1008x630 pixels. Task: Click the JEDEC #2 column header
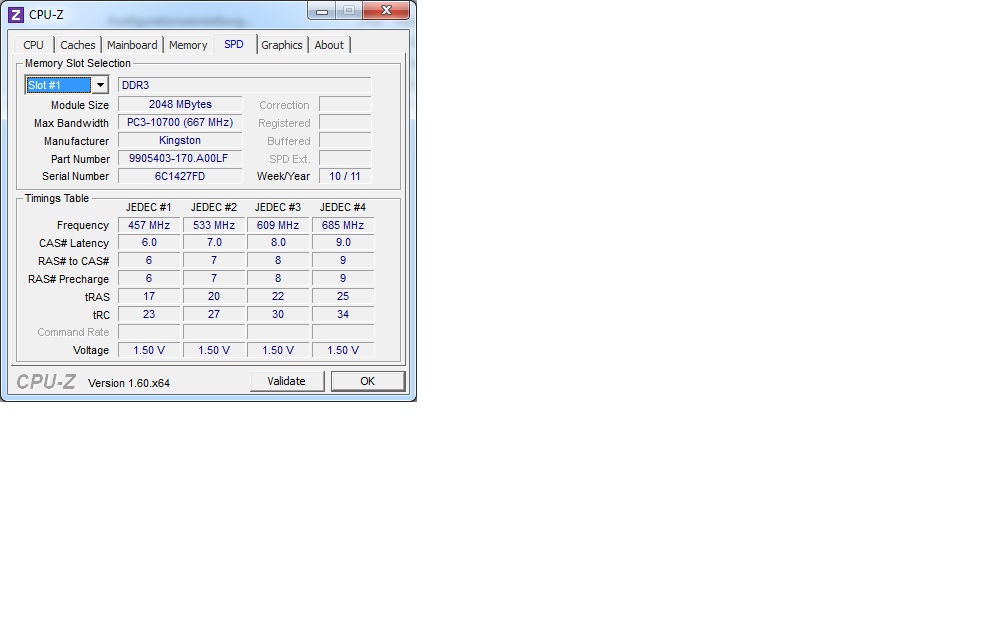[214, 207]
